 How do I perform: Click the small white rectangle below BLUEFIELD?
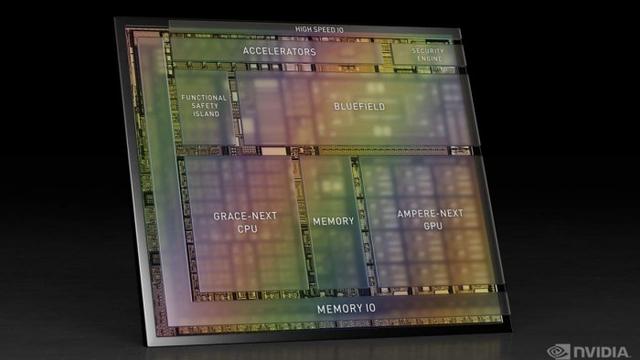[x=273, y=151]
